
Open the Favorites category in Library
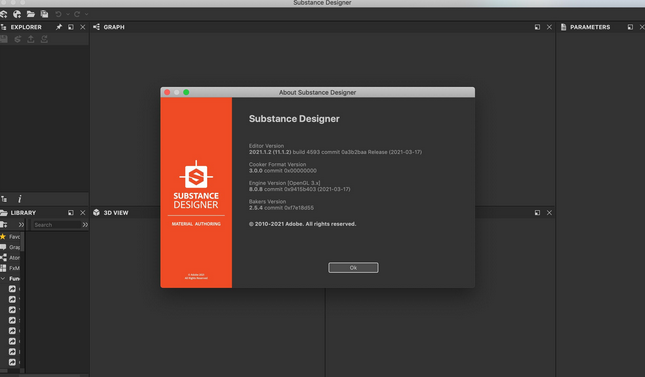click(x=10, y=237)
